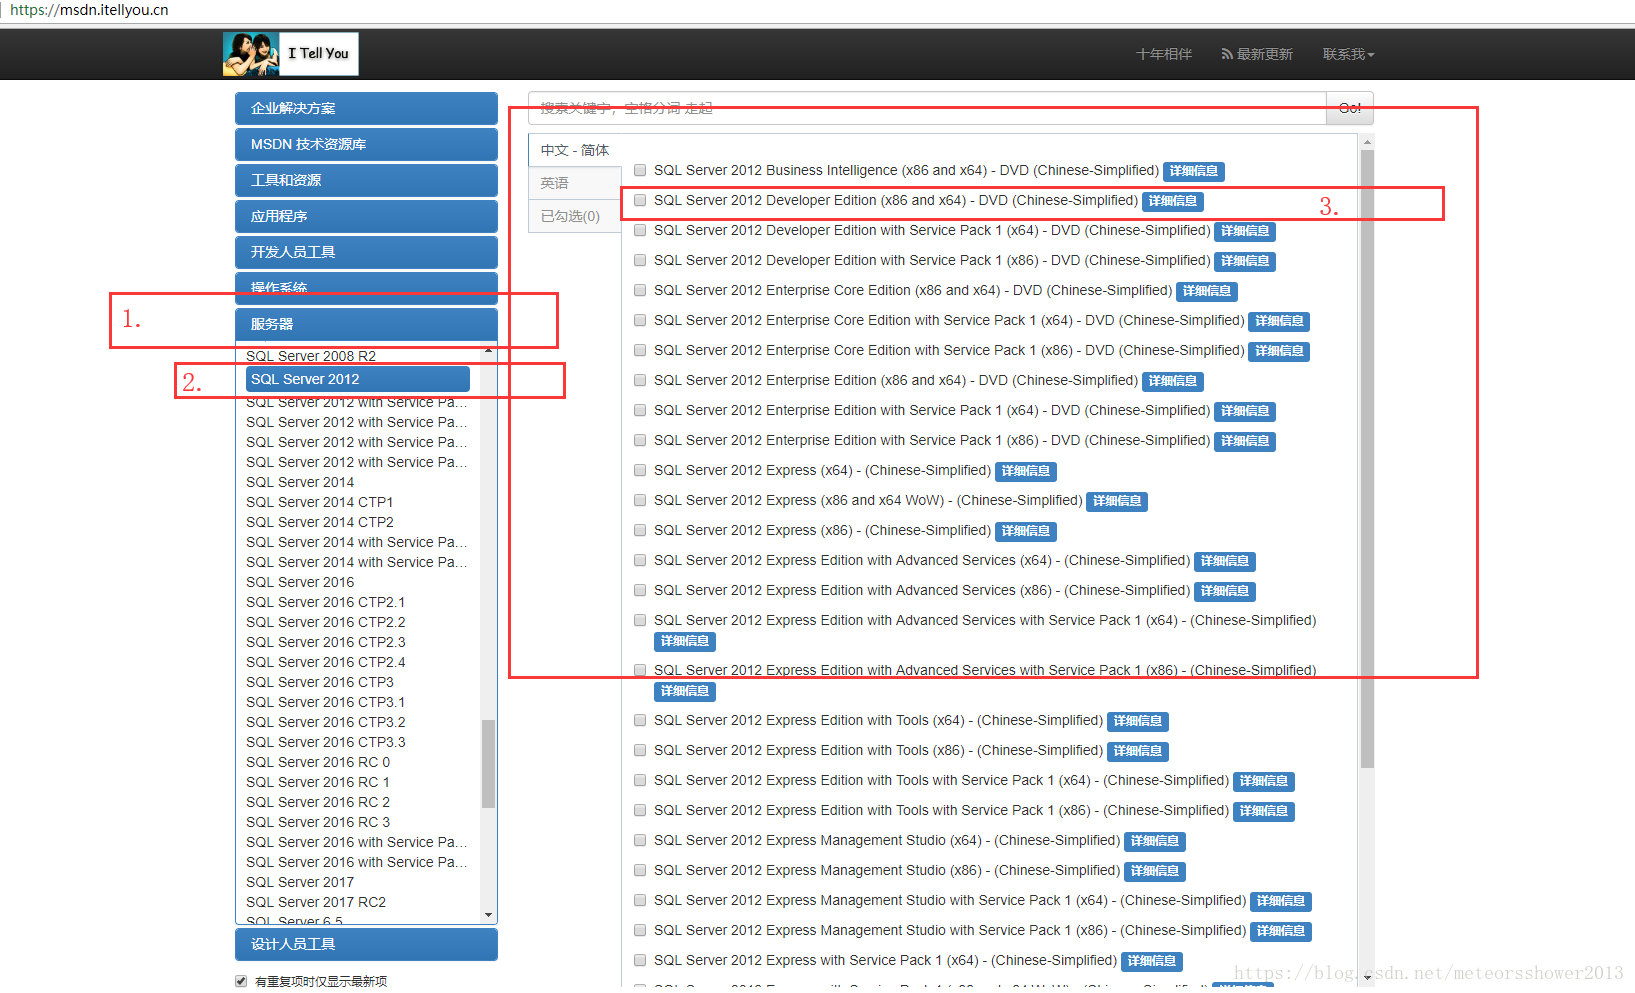
Task: Check Express Management Studio (x86)
Action: click(640, 871)
